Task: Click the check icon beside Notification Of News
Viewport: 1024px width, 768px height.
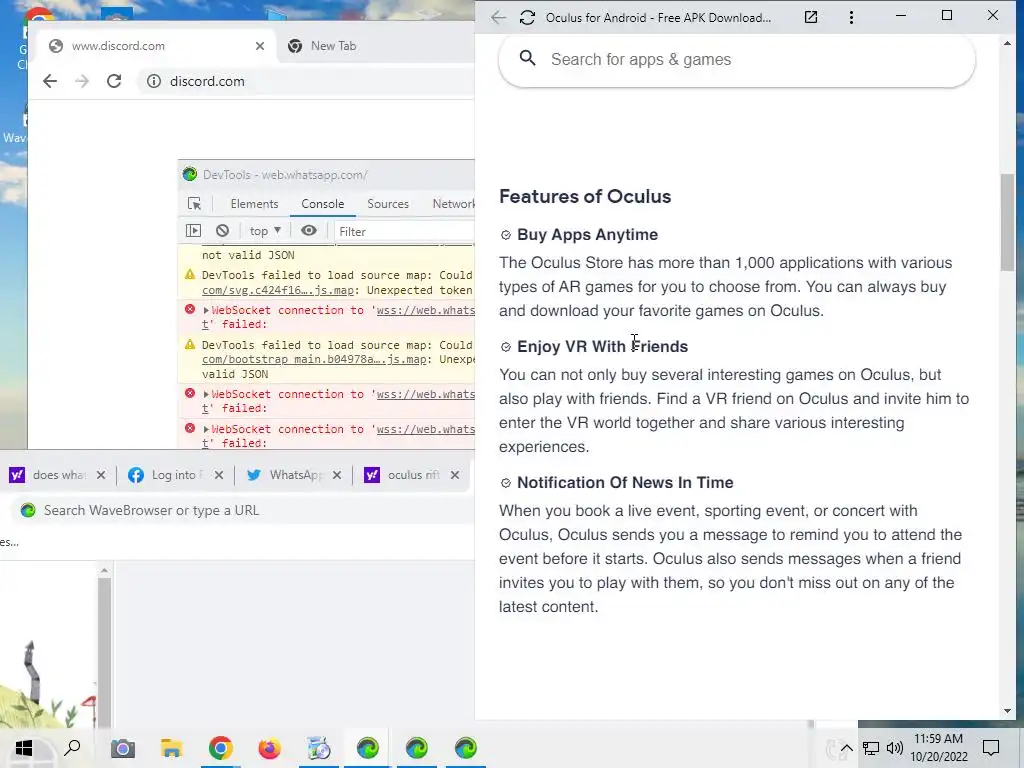Action: pyautogui.click(x=505, y=483)
